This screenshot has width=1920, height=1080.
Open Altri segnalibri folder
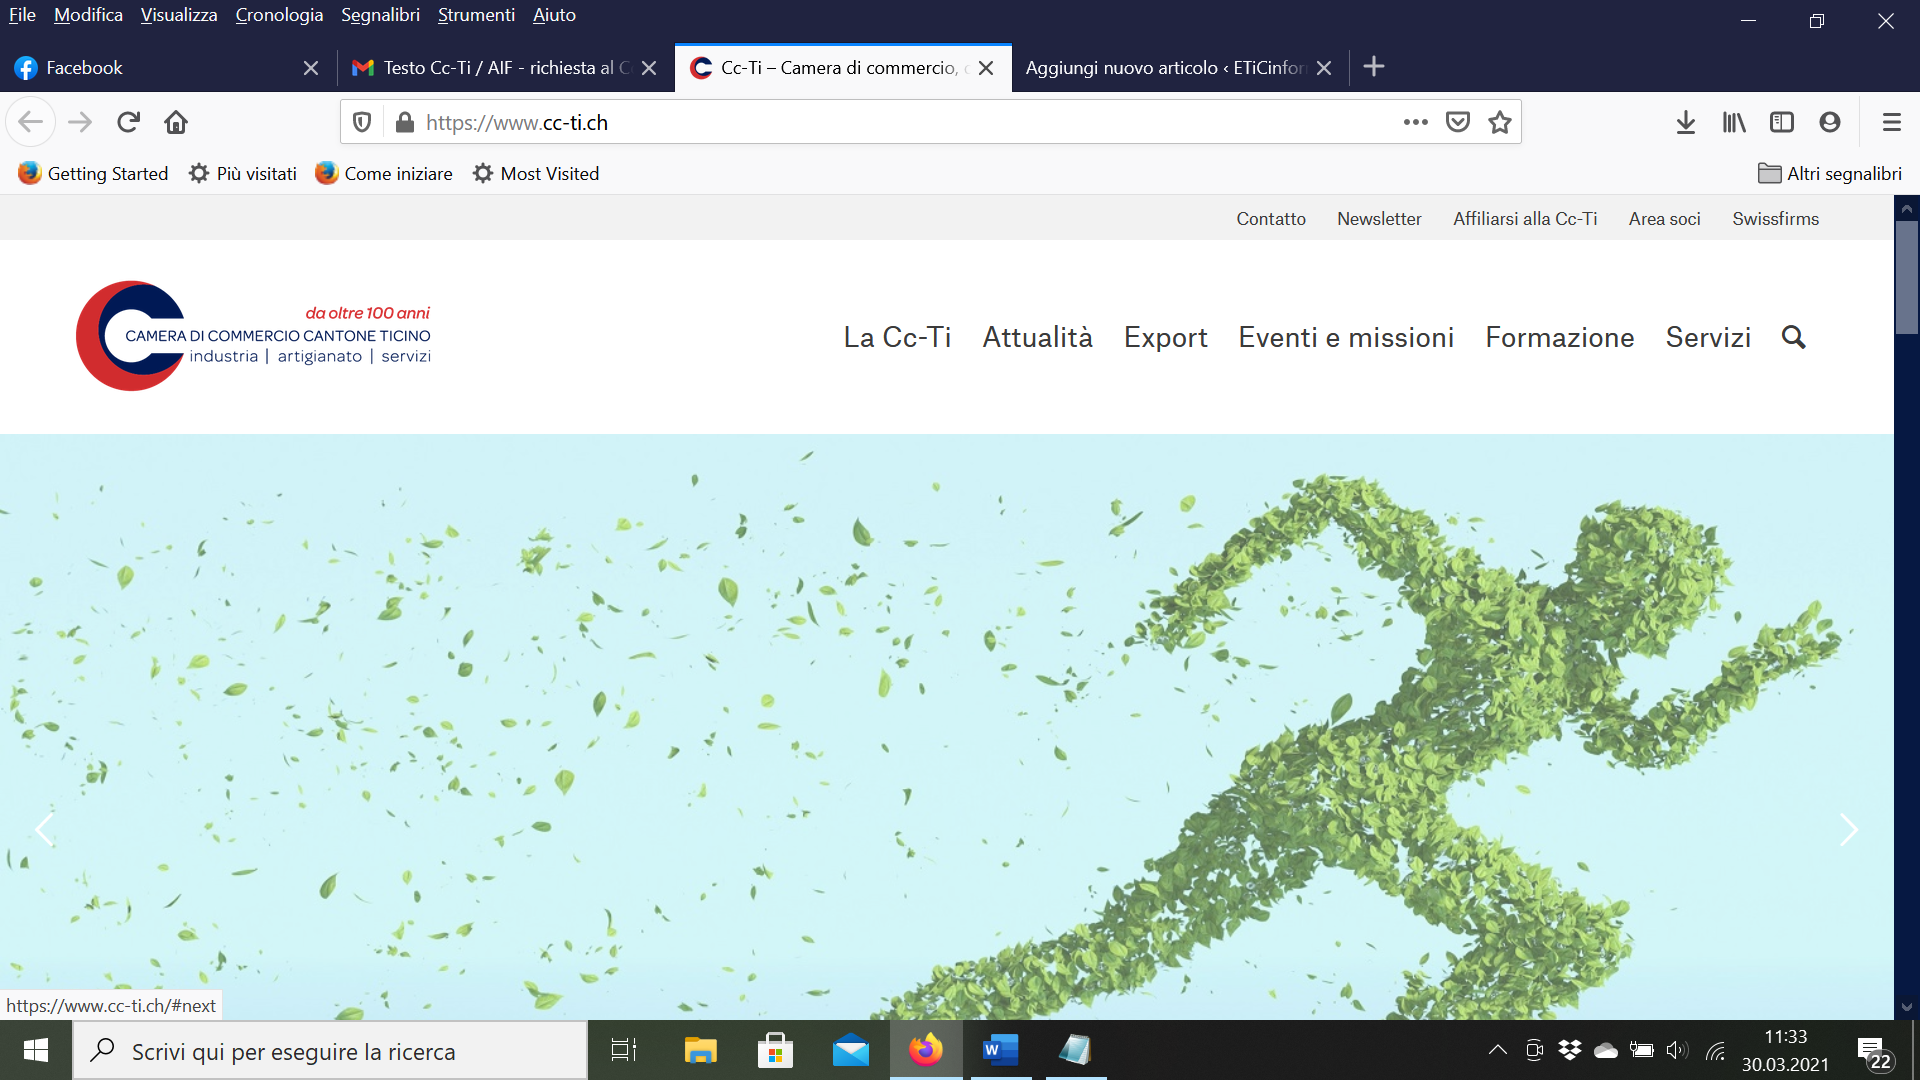[x=1830, y=173]
